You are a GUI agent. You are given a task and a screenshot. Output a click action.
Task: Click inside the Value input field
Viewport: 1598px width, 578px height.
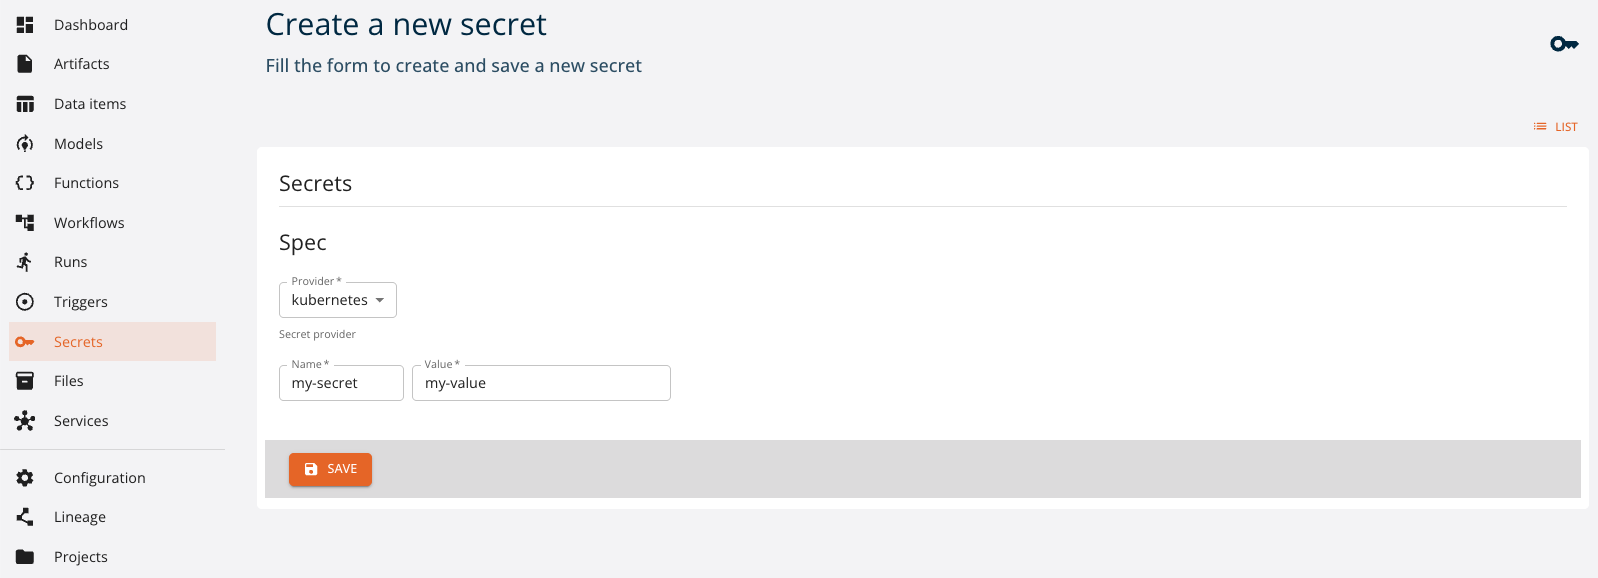(x=540, y=382)
